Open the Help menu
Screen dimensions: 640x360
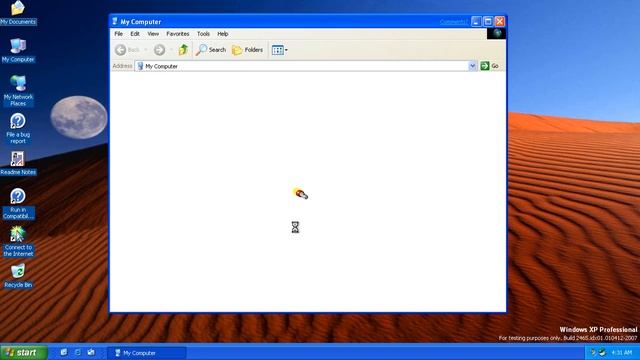222,34
